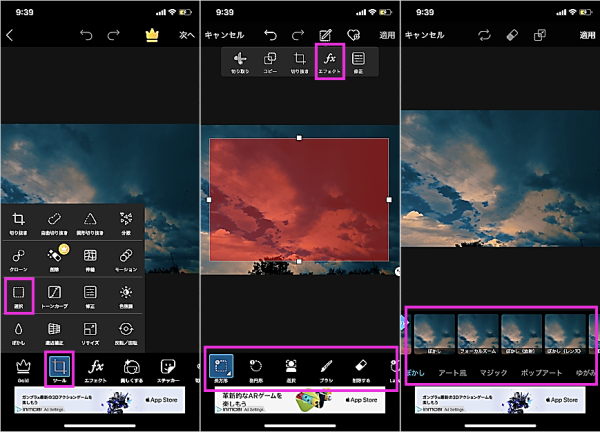Viewport: 600px width, 432px height.
Task: Open the color enhance sun icon tool
Action: [x=126, y=297]
